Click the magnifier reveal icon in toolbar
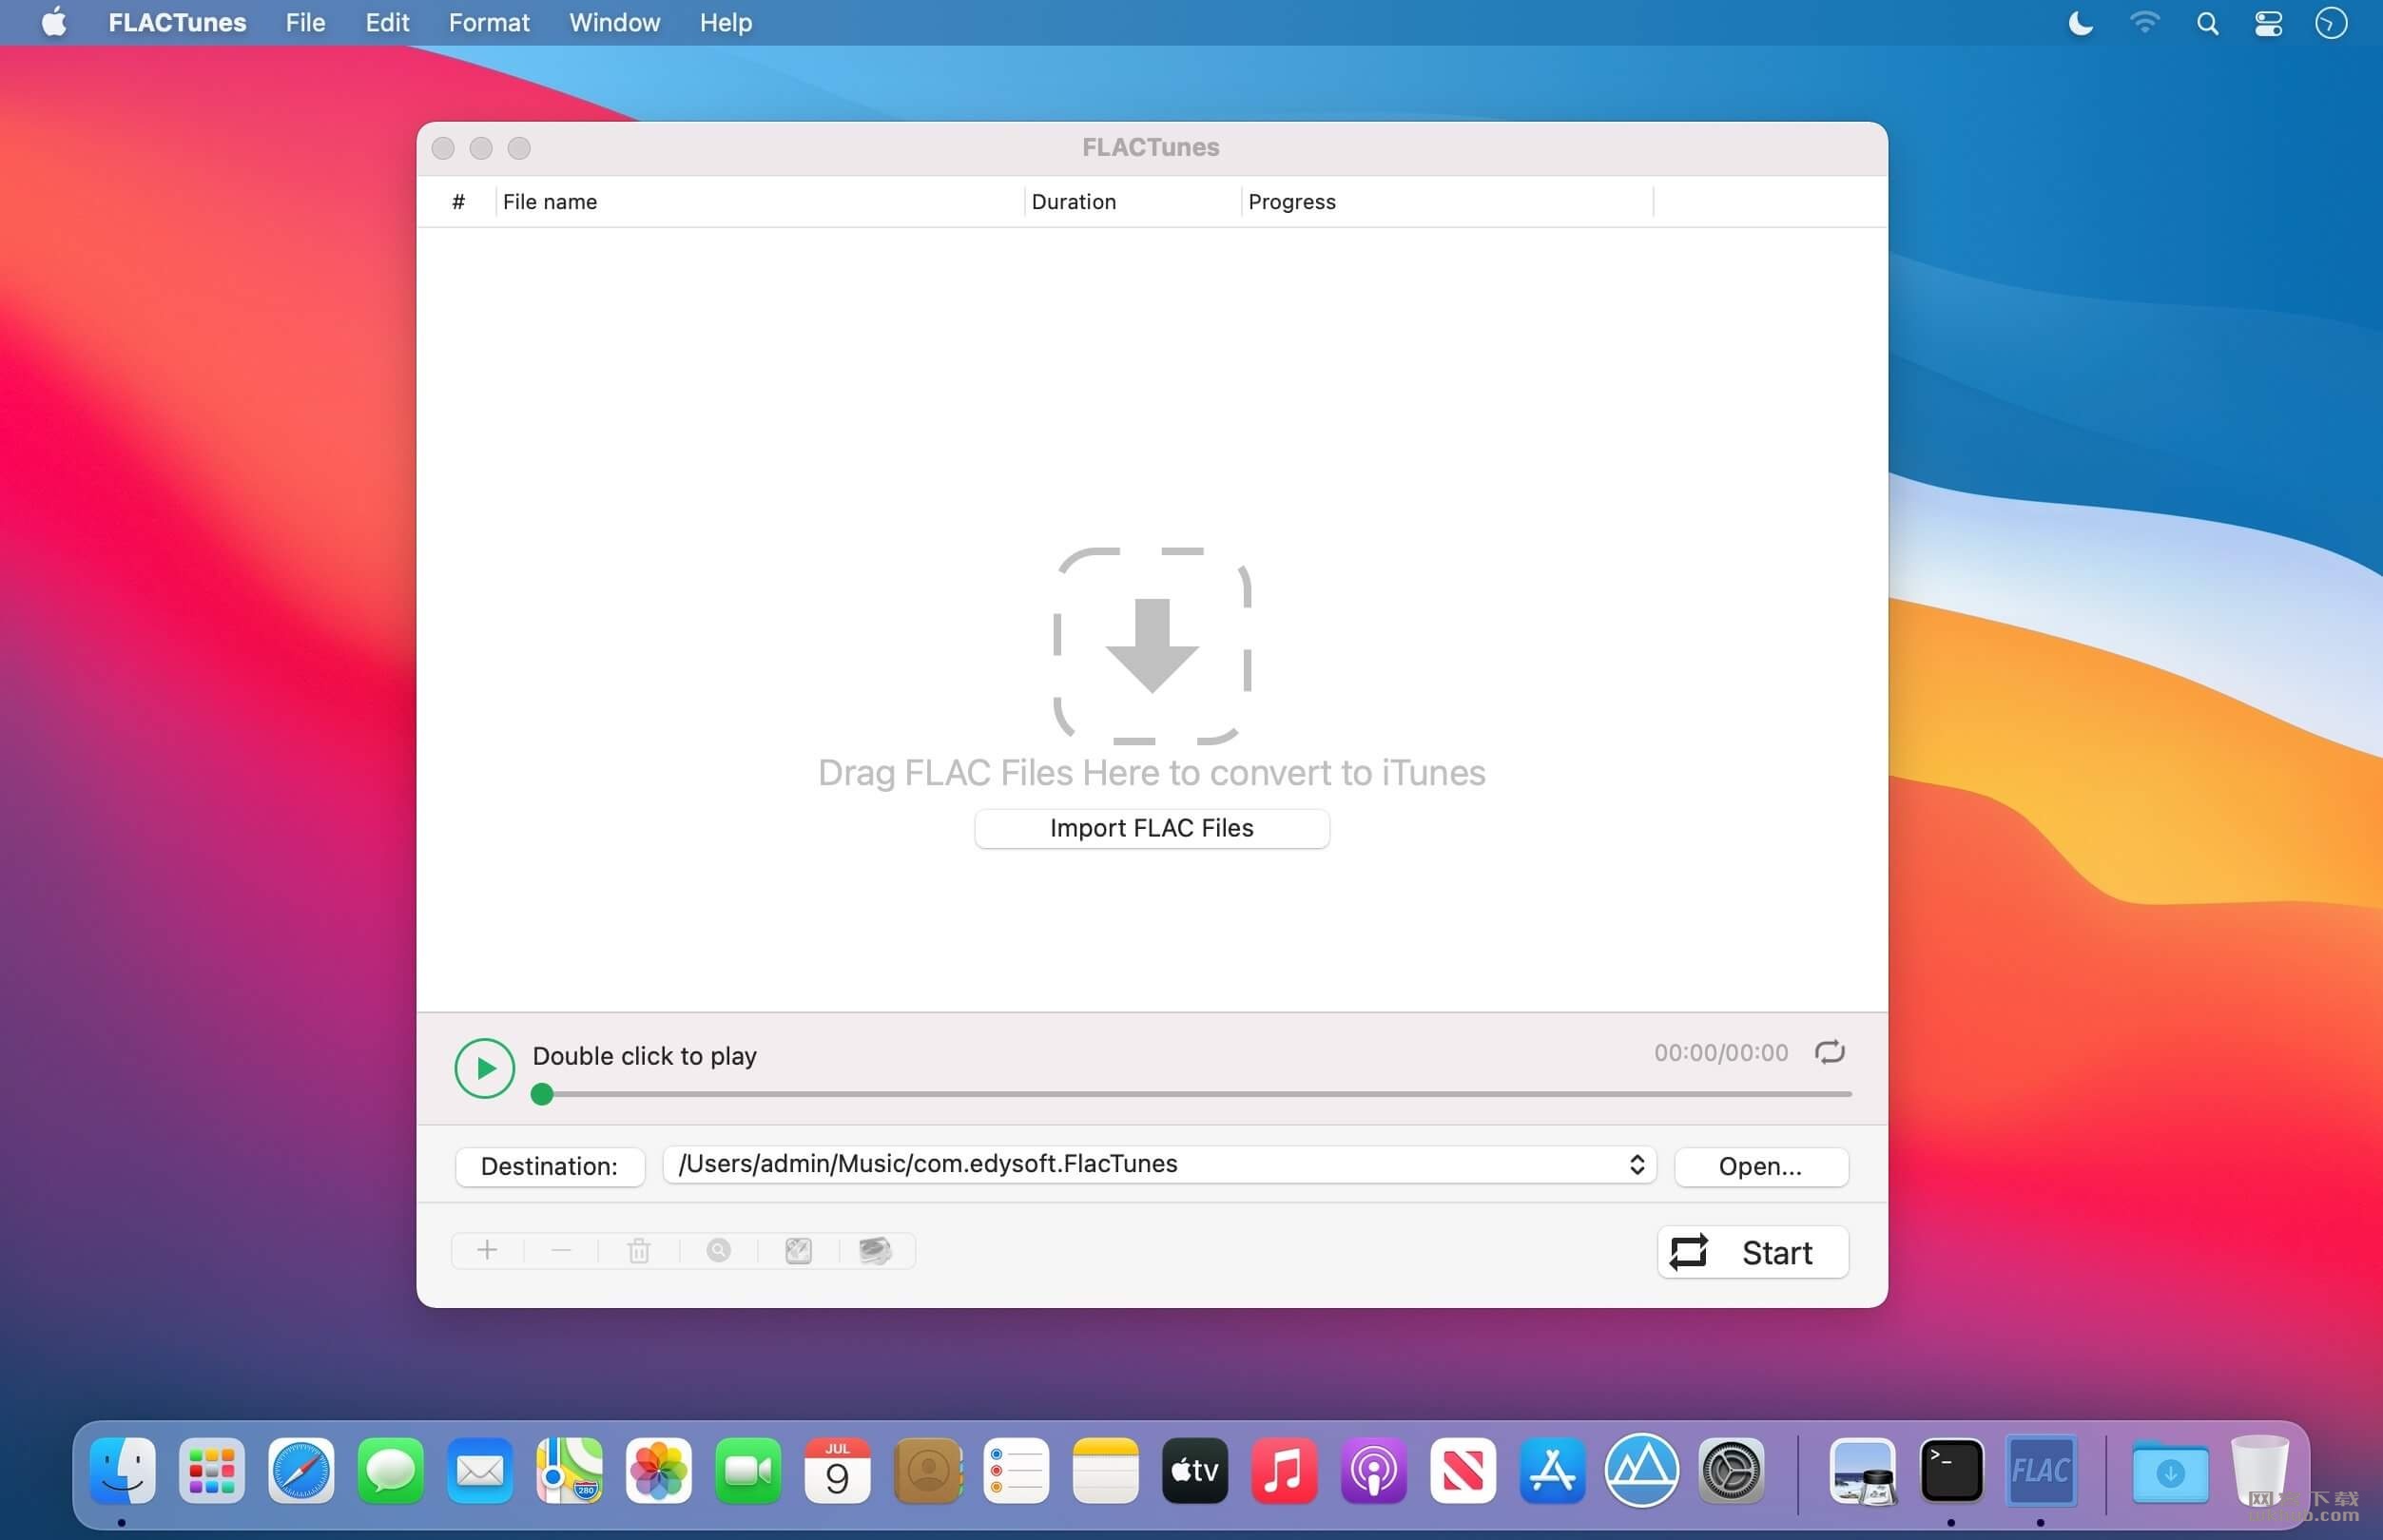This screenshot has width=2383, height=1540. click(719, 1250)
